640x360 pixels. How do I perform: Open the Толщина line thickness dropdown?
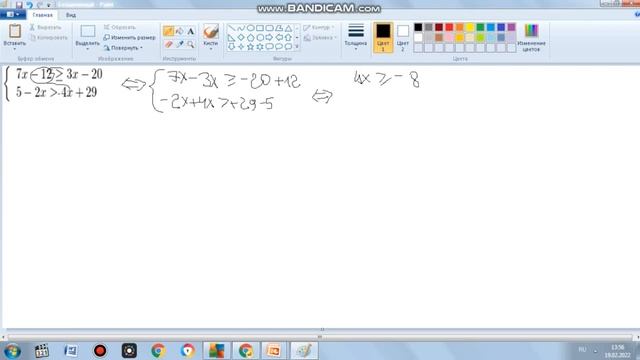click(356, 38)
